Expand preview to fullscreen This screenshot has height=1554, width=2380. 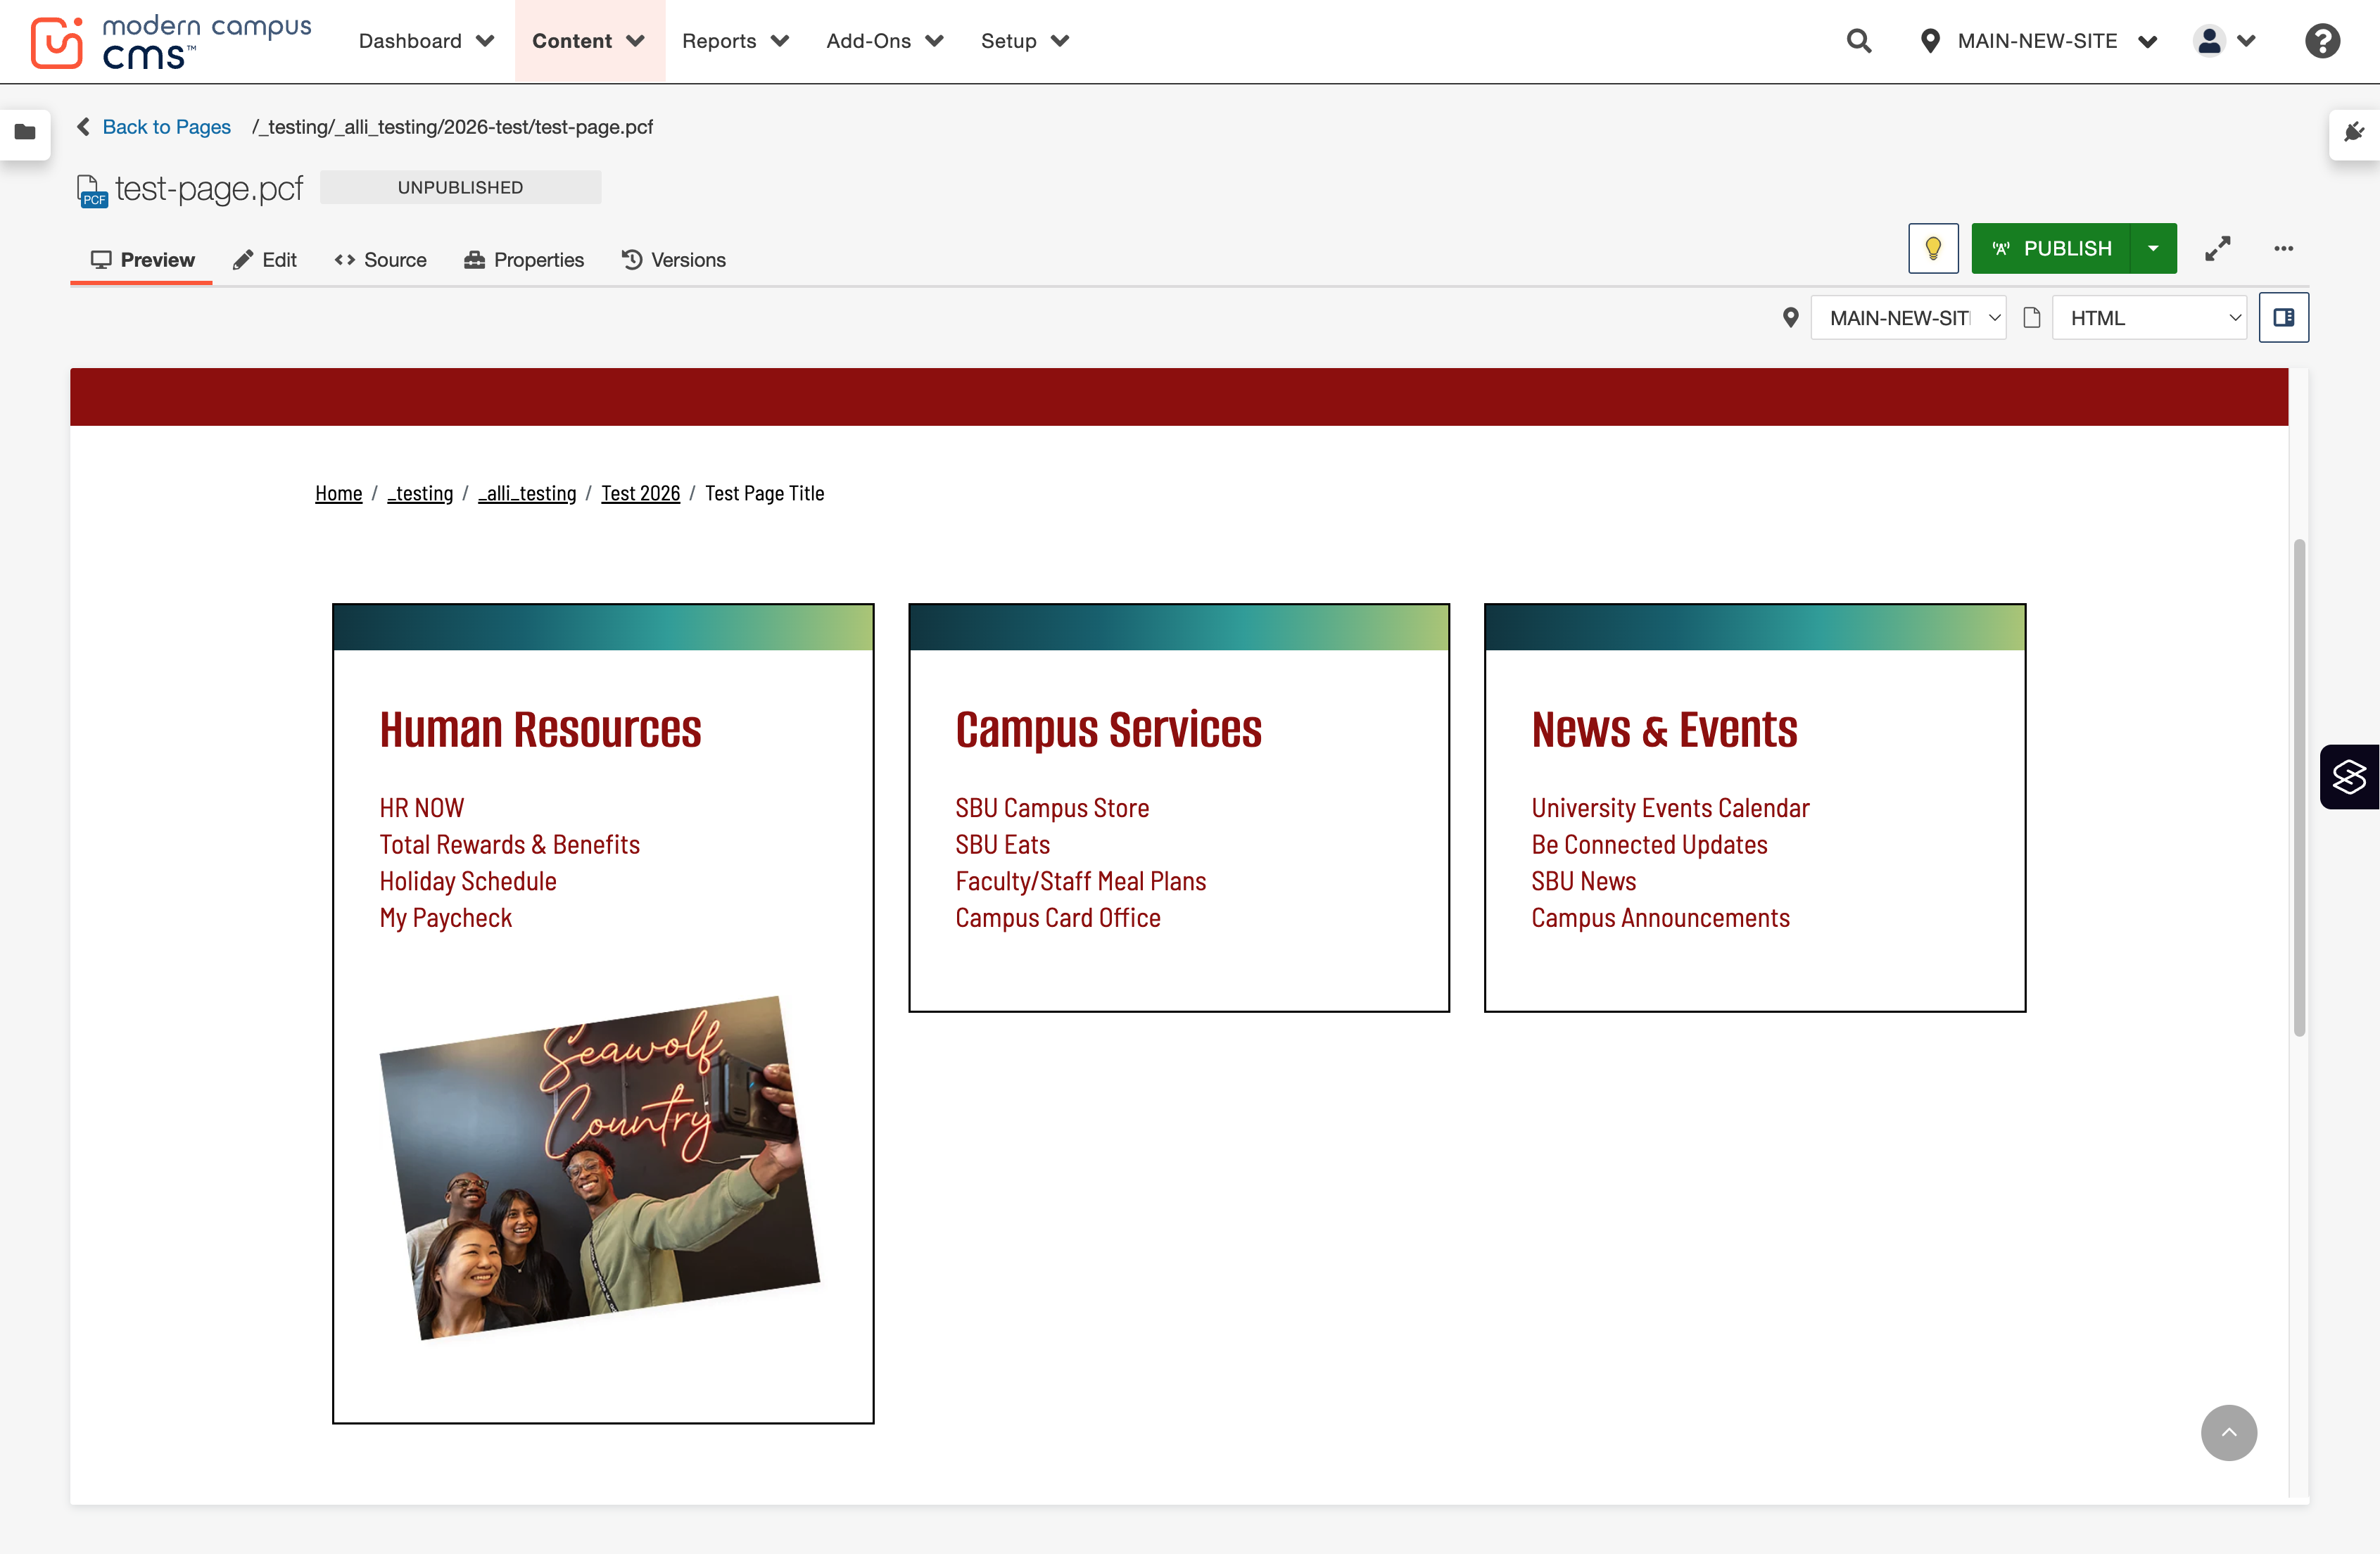click(x=2217, y=248)
